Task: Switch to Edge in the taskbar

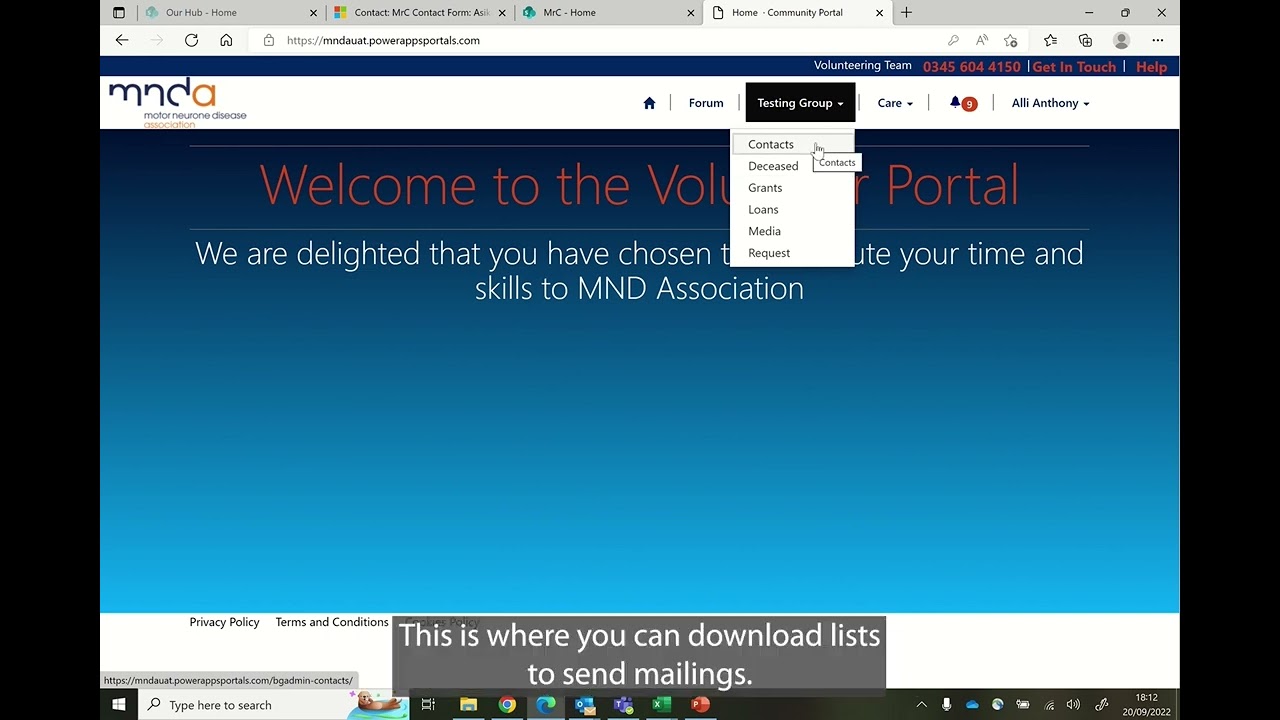Action: [x=546, y=705]
